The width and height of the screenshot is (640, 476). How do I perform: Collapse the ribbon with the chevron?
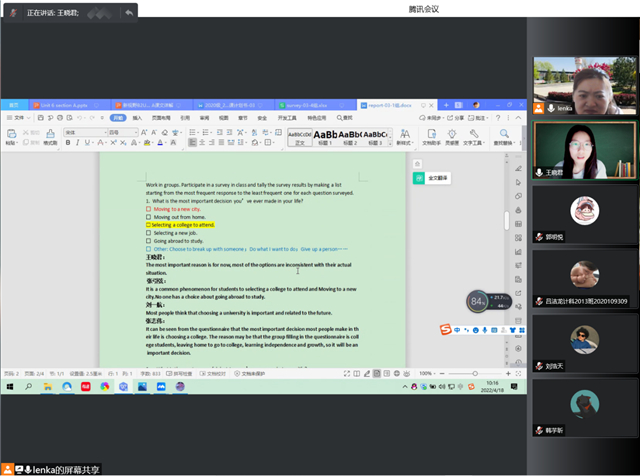click(x=518, y=118)
